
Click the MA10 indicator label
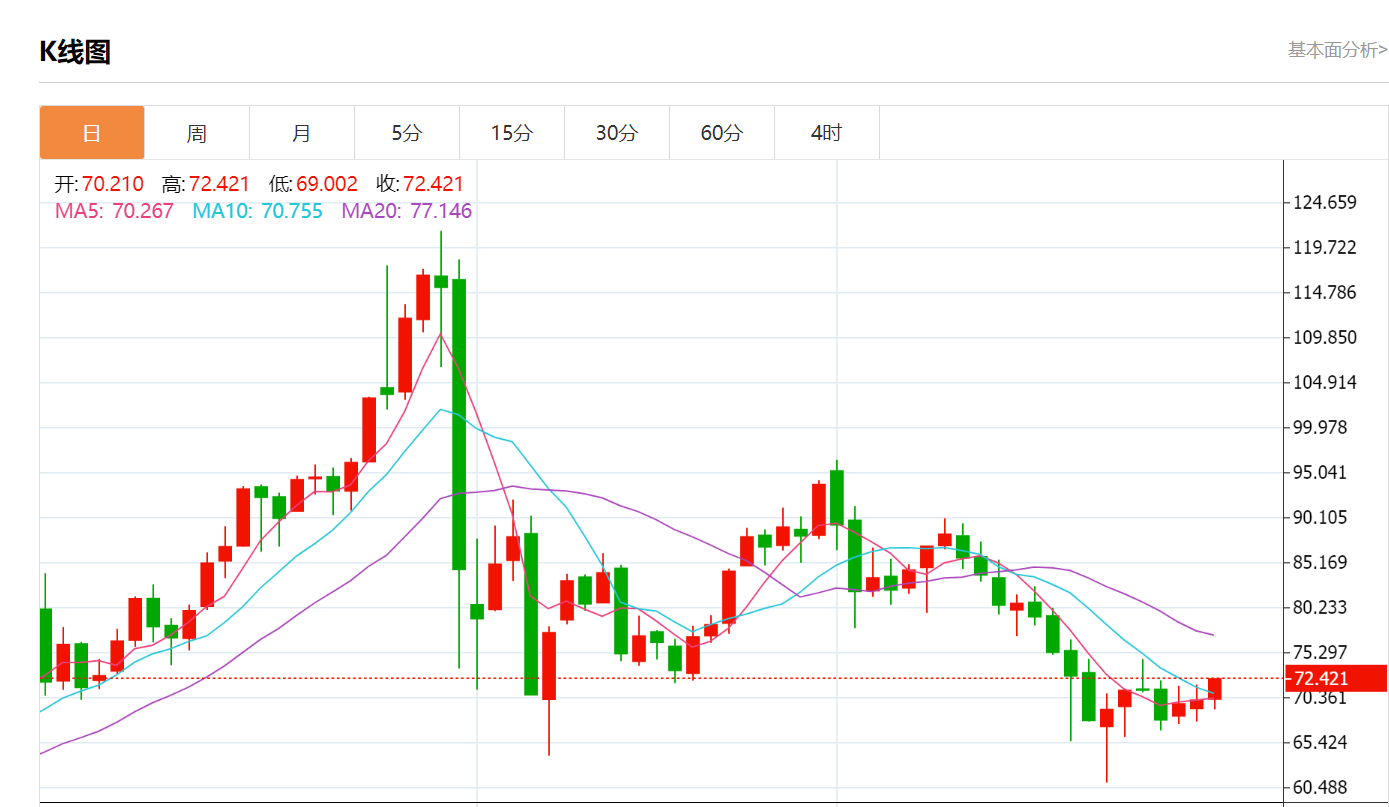[257, 211]
